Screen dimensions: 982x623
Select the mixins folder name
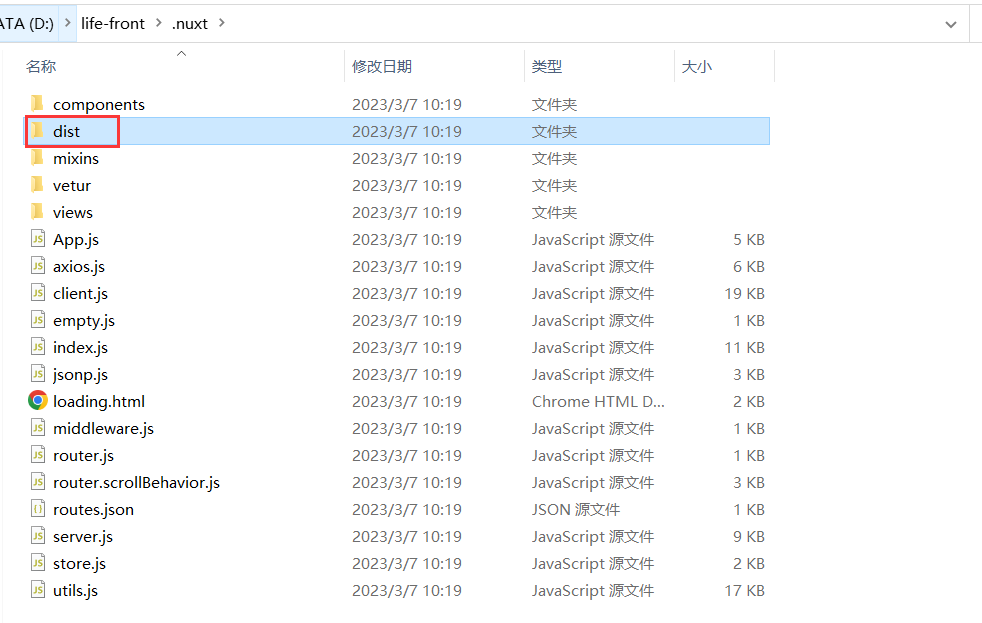point(76,158)
